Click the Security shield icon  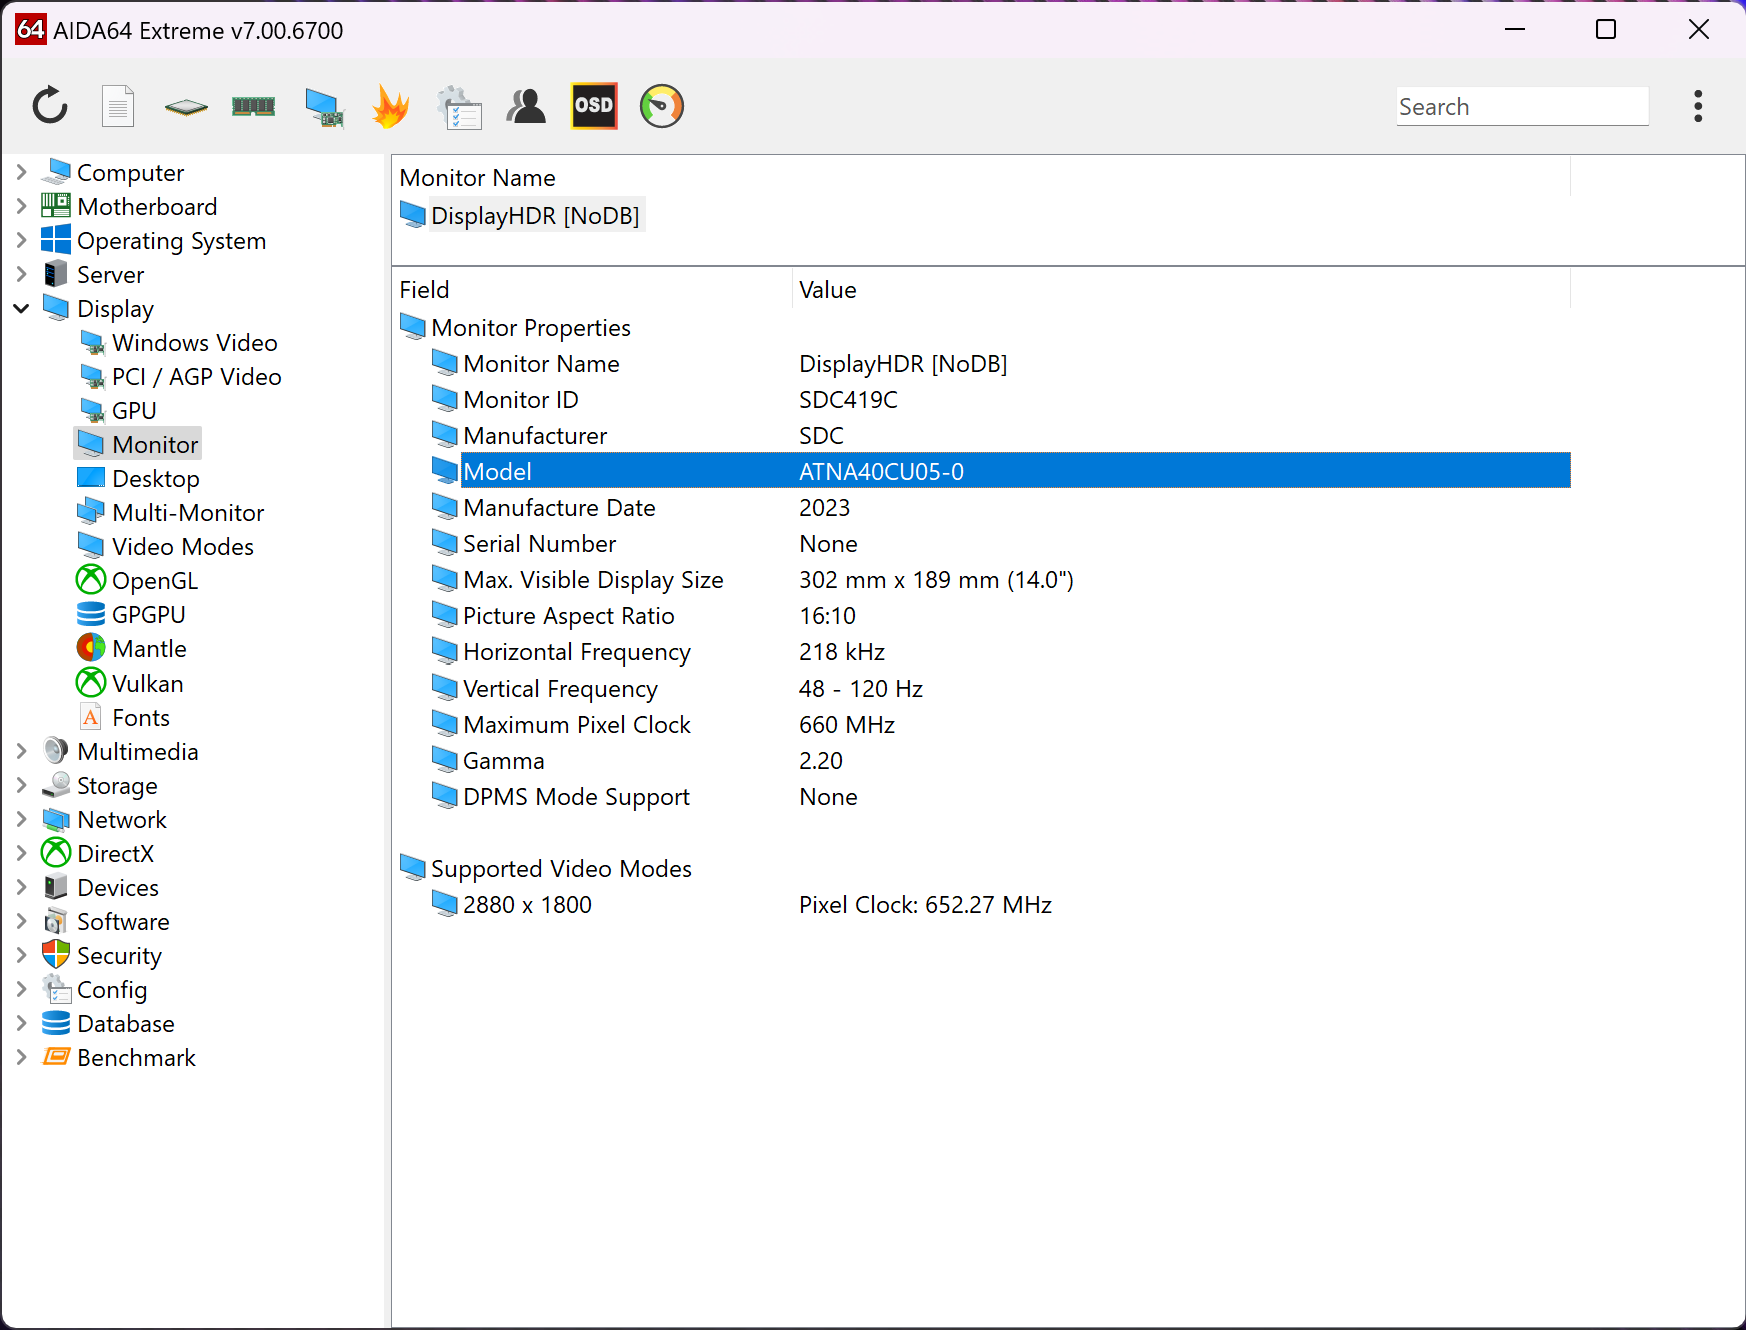56,955
